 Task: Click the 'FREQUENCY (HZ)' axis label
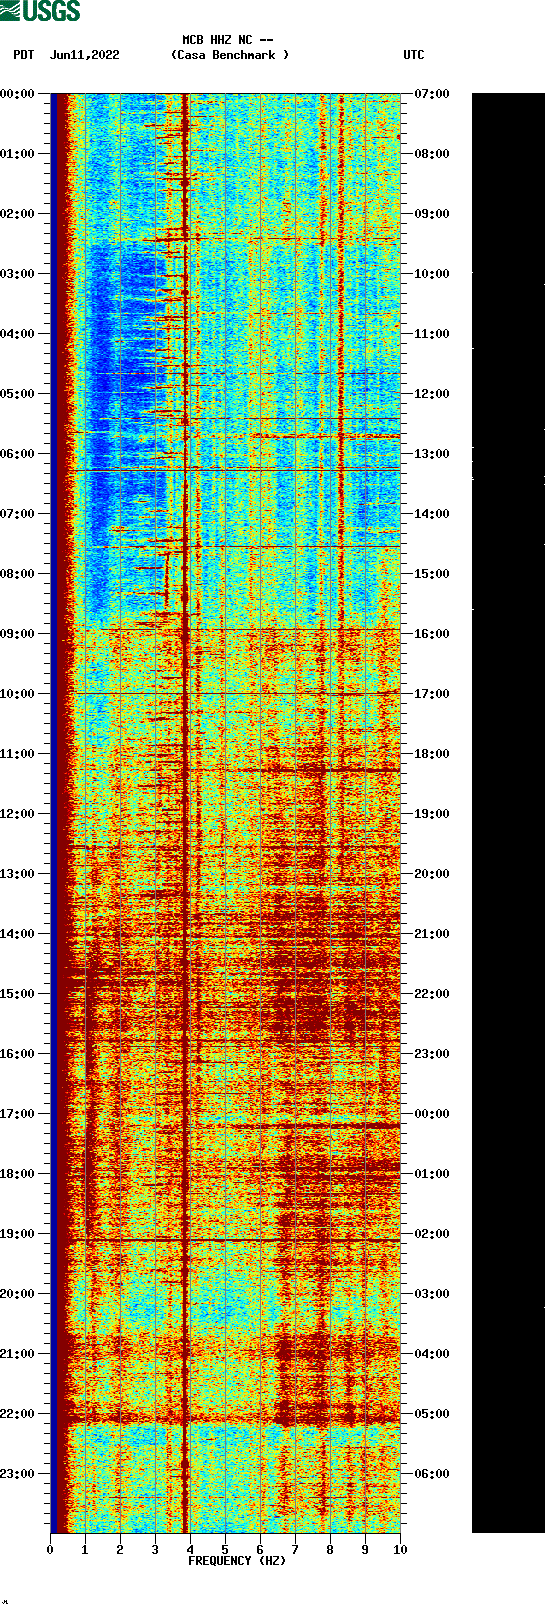click(237, 1561)
